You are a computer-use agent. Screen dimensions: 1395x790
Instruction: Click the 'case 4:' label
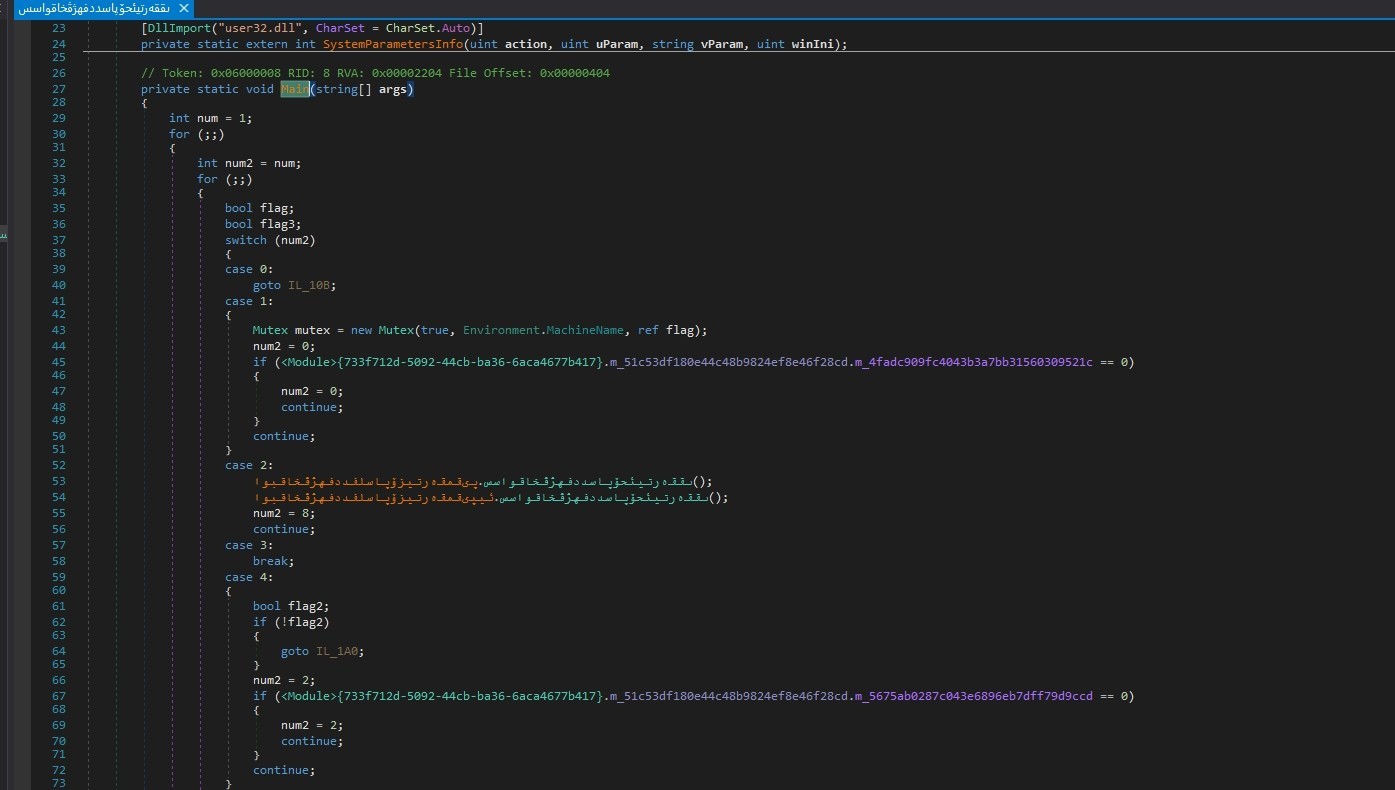tap(249, 577)
